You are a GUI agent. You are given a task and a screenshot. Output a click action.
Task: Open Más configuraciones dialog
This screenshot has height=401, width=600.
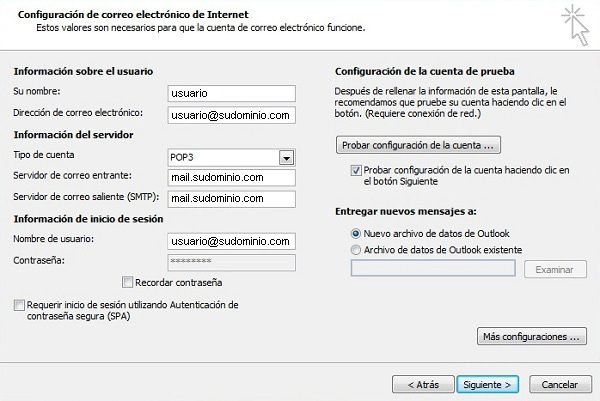pos(532,336)
